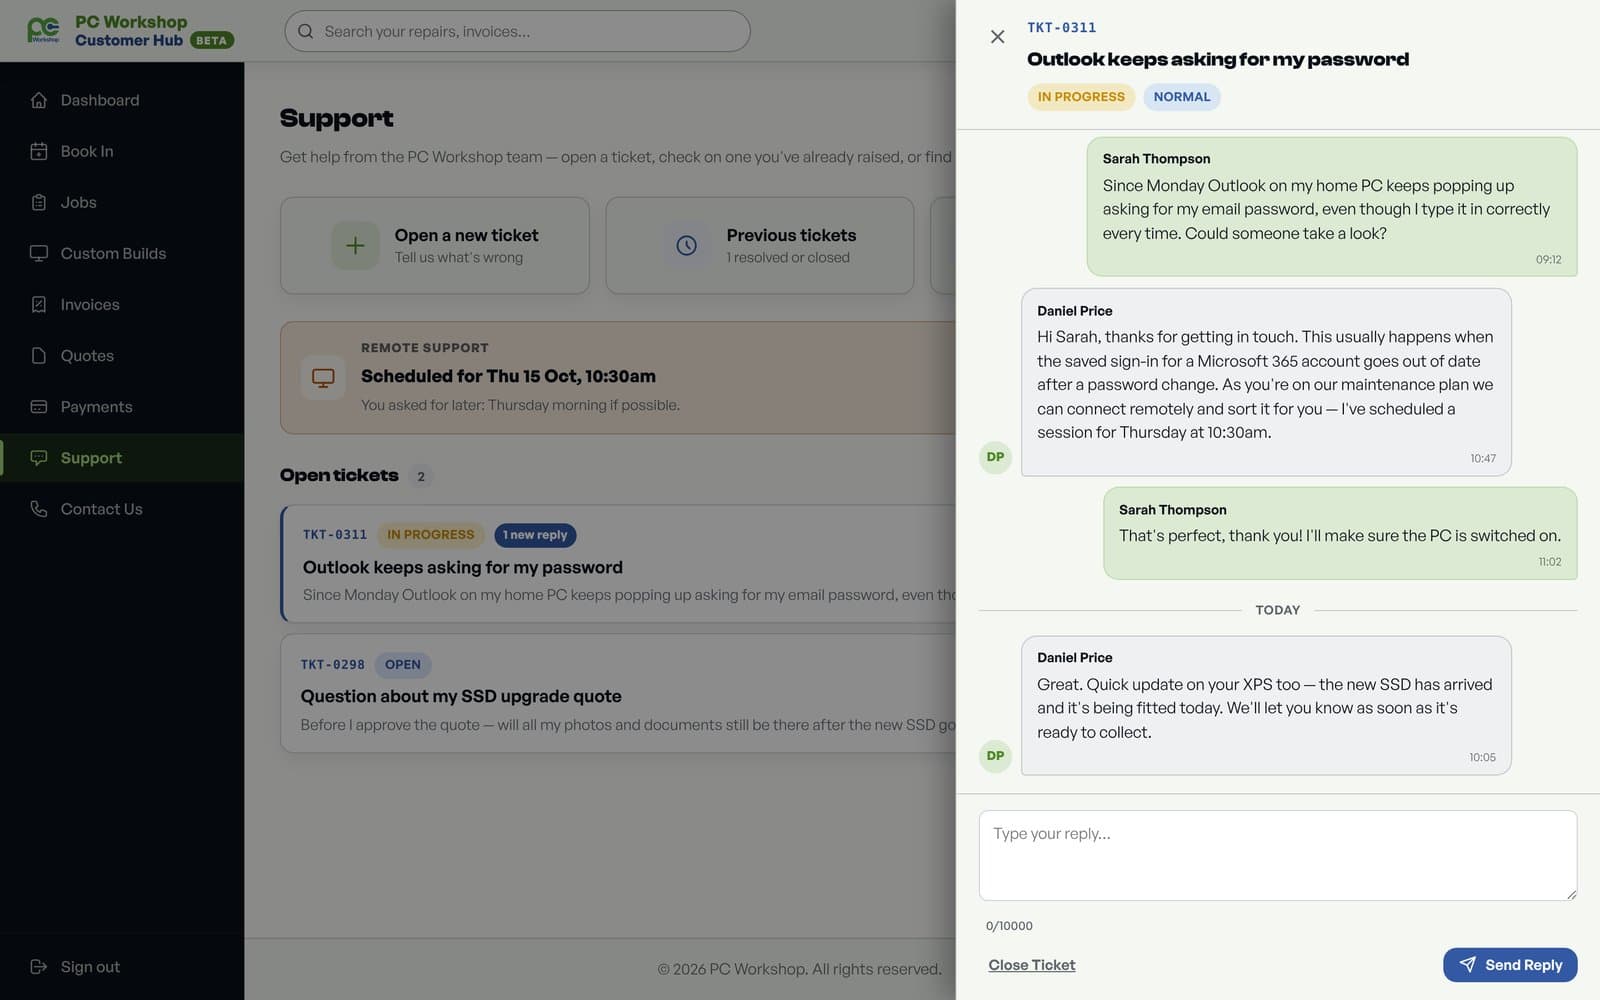Image resolution: width=1600 pixels, height=1000 pixels.
Task: Open the Jobs section
Action: 122,202
